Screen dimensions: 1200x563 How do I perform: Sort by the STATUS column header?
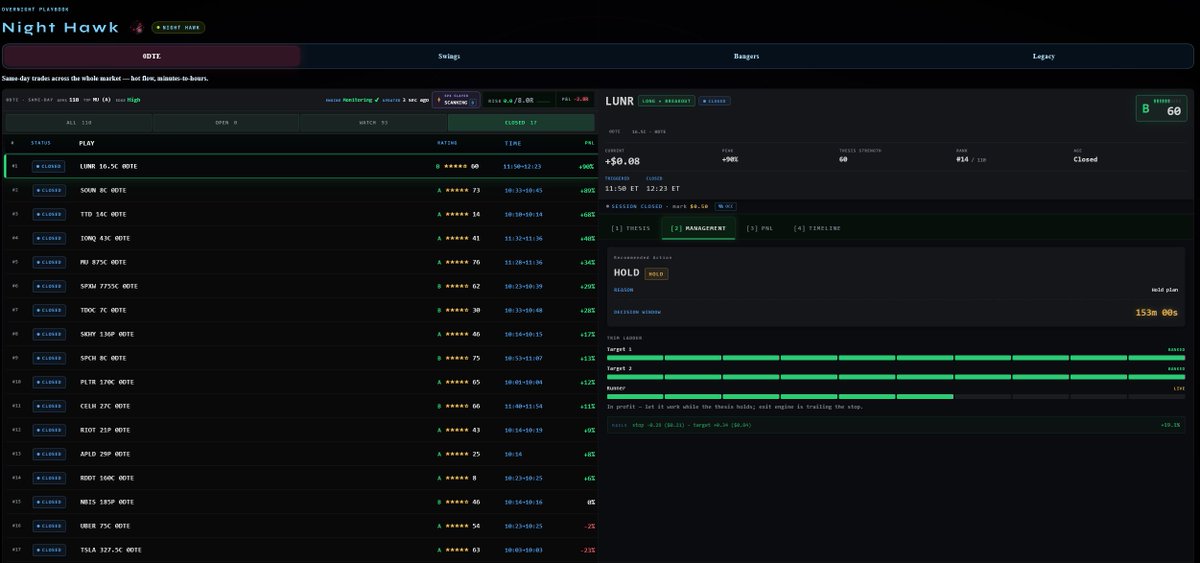(41, 143)
